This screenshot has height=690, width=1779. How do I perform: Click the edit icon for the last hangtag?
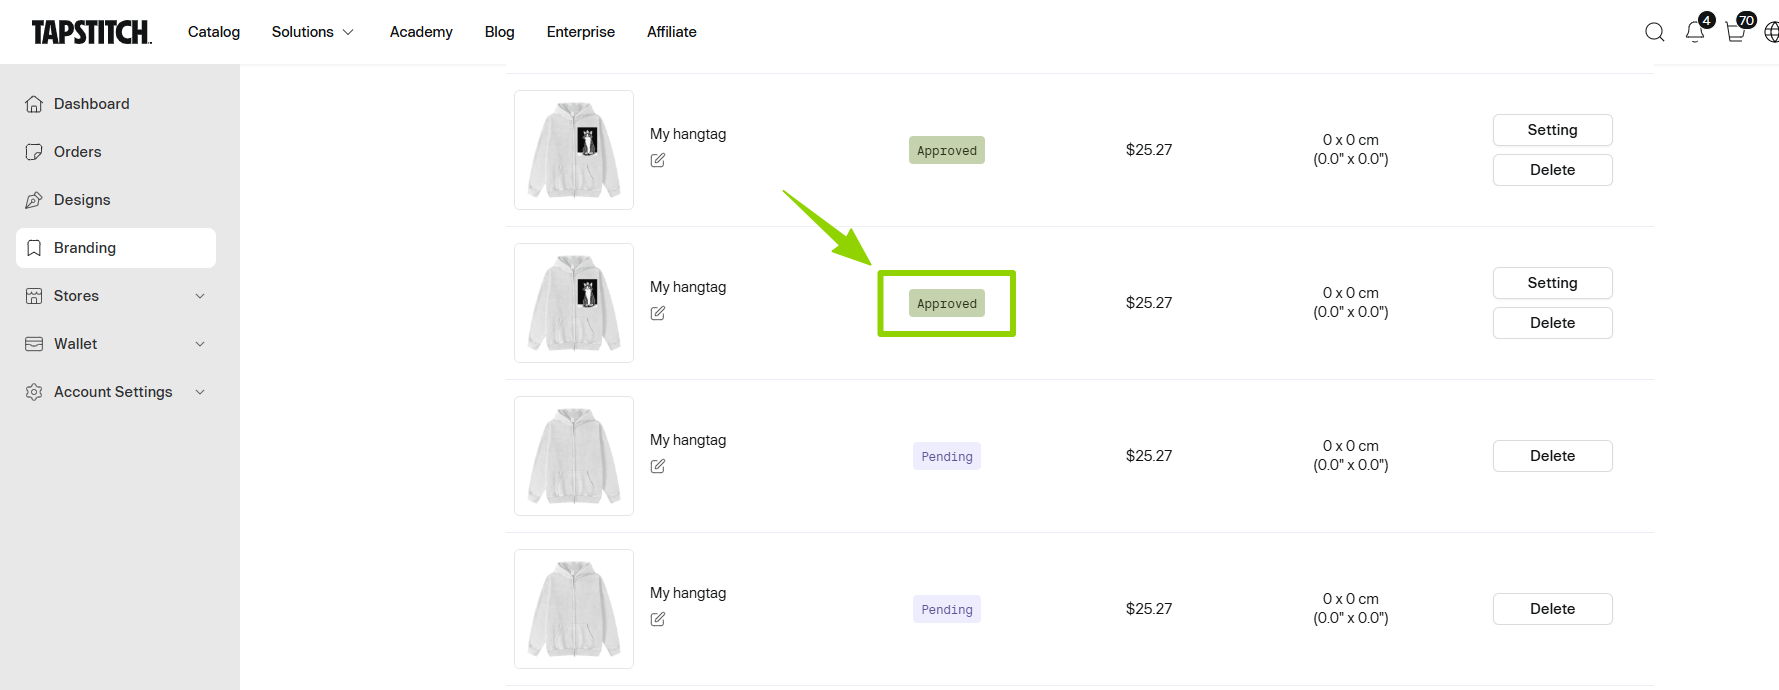pos(658,619)
